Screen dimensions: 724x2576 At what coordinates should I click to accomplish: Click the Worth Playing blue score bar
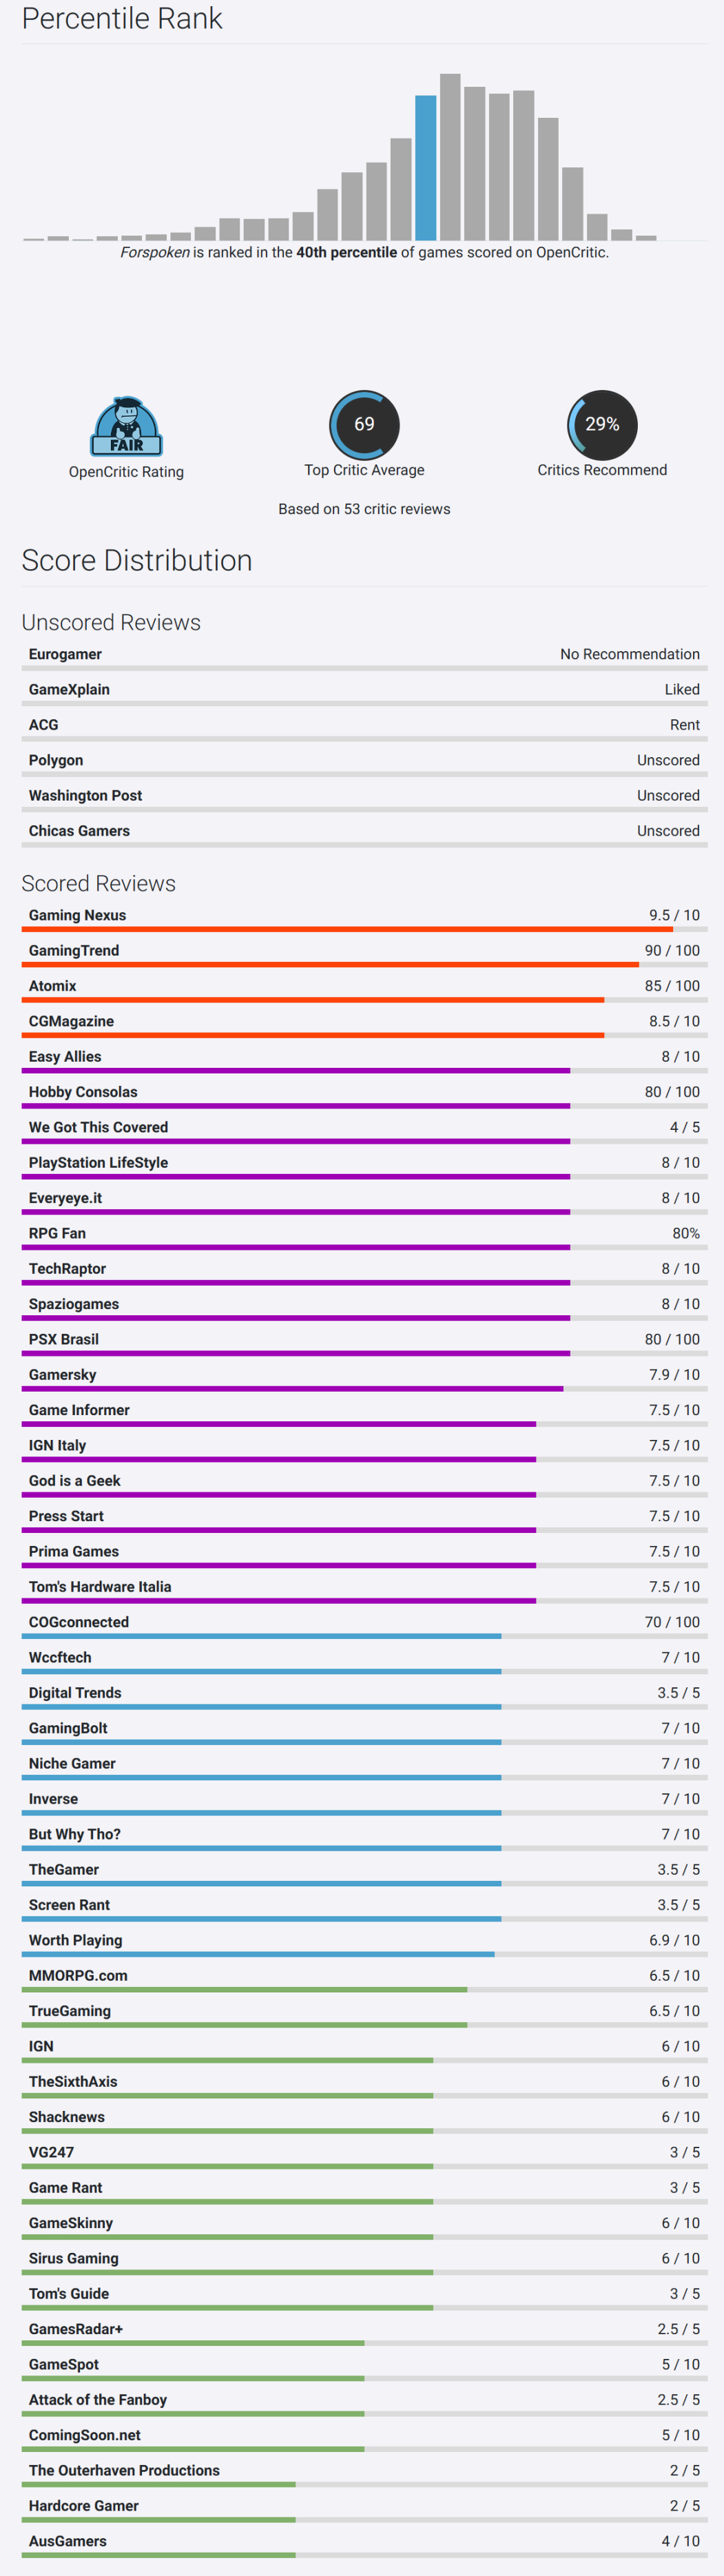point(258,1954)
